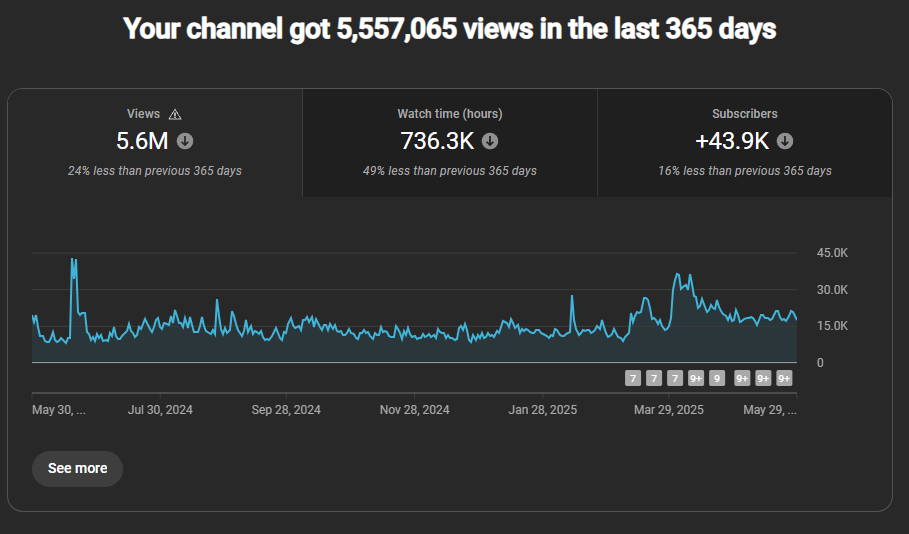
Task: Click the leftmost video marker labeled 7
Action: pos(633,379)
